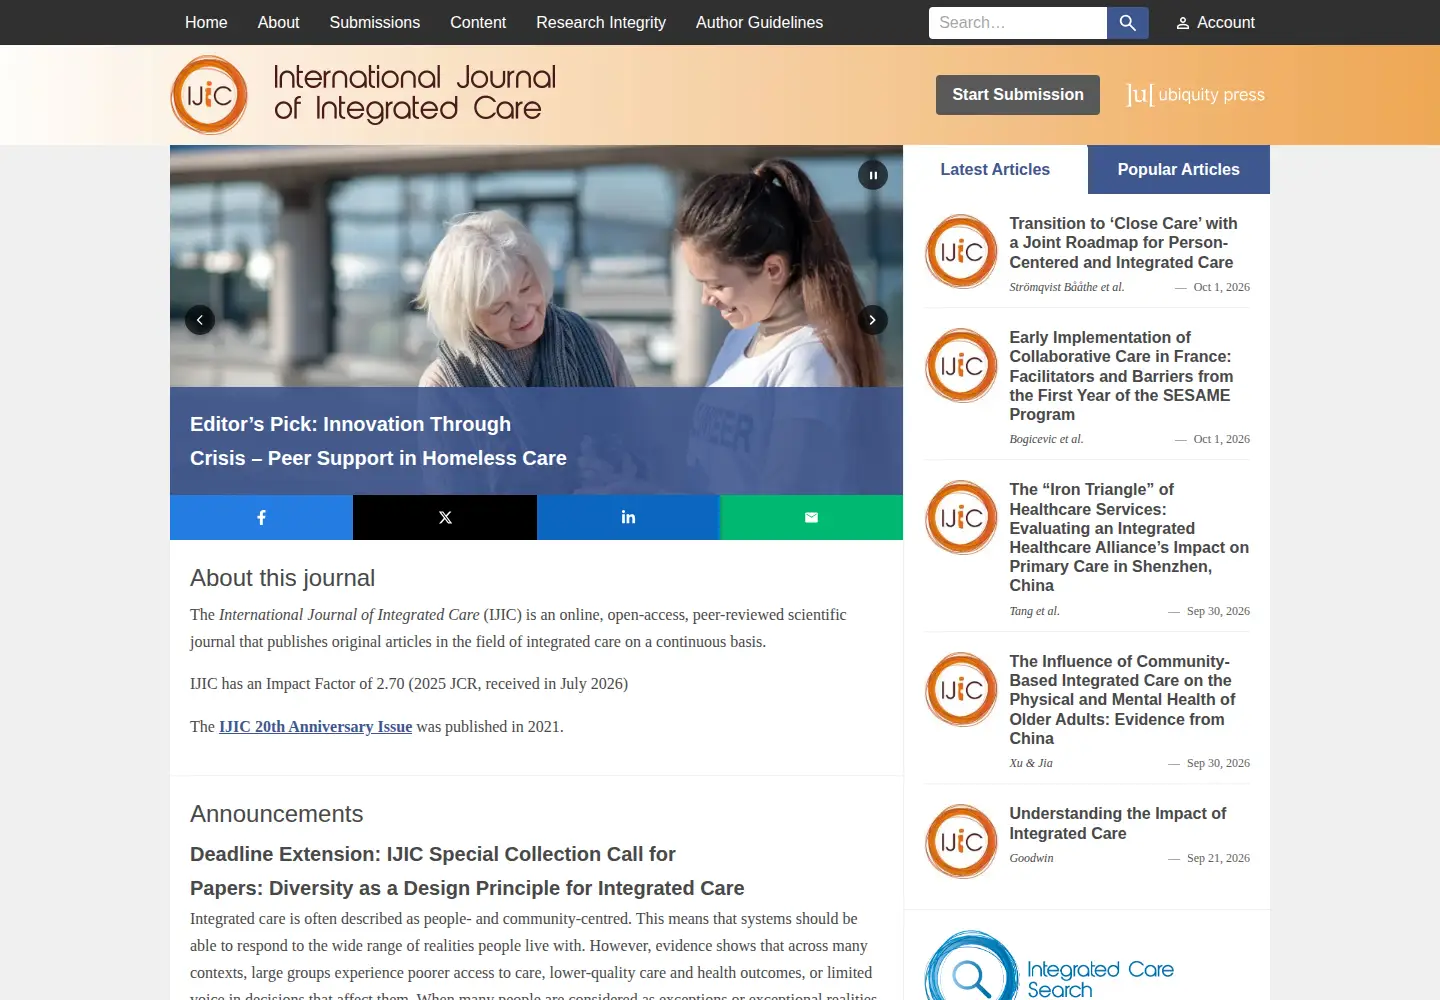Image resolution: width=1440 pixels, height=1000 pixels.
Task: Open the Submissions menu
Action: tap(375, 22)
